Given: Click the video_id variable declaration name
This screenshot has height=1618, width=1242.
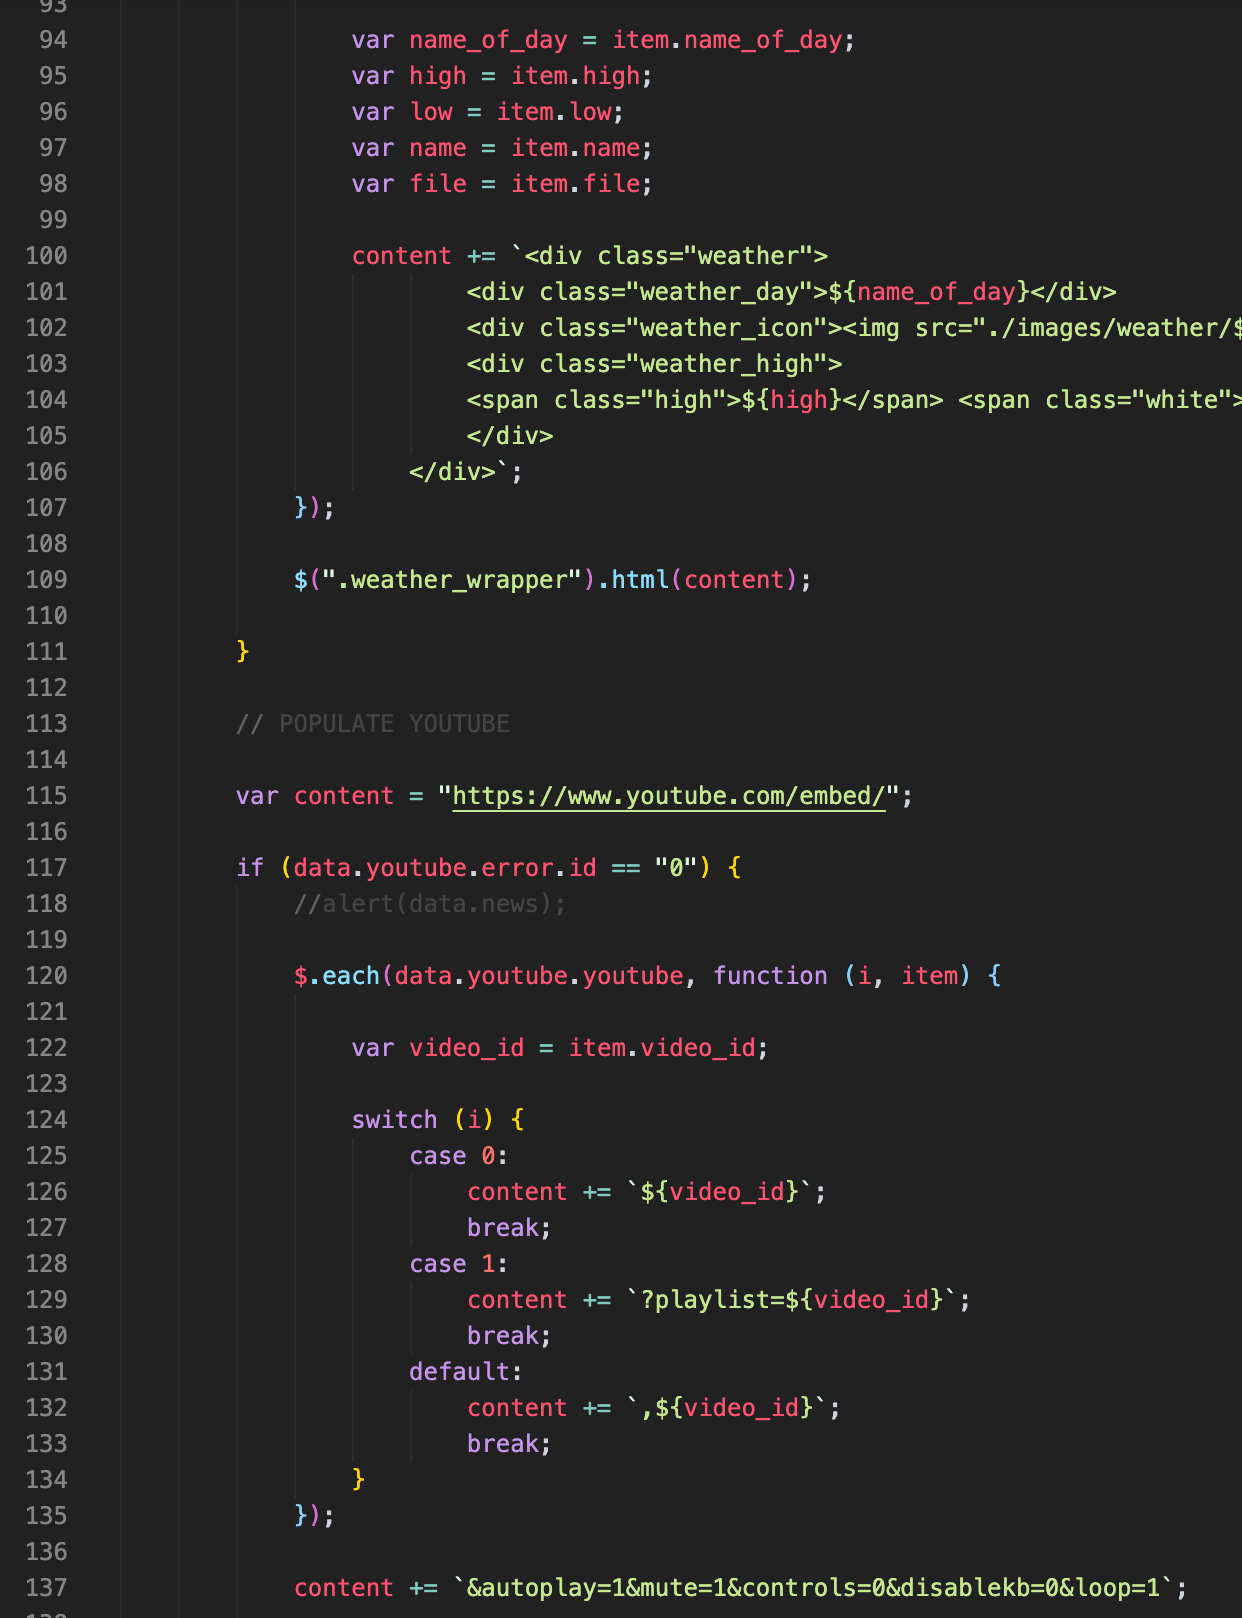Looking at the screenshot, I should point(466,1048).
